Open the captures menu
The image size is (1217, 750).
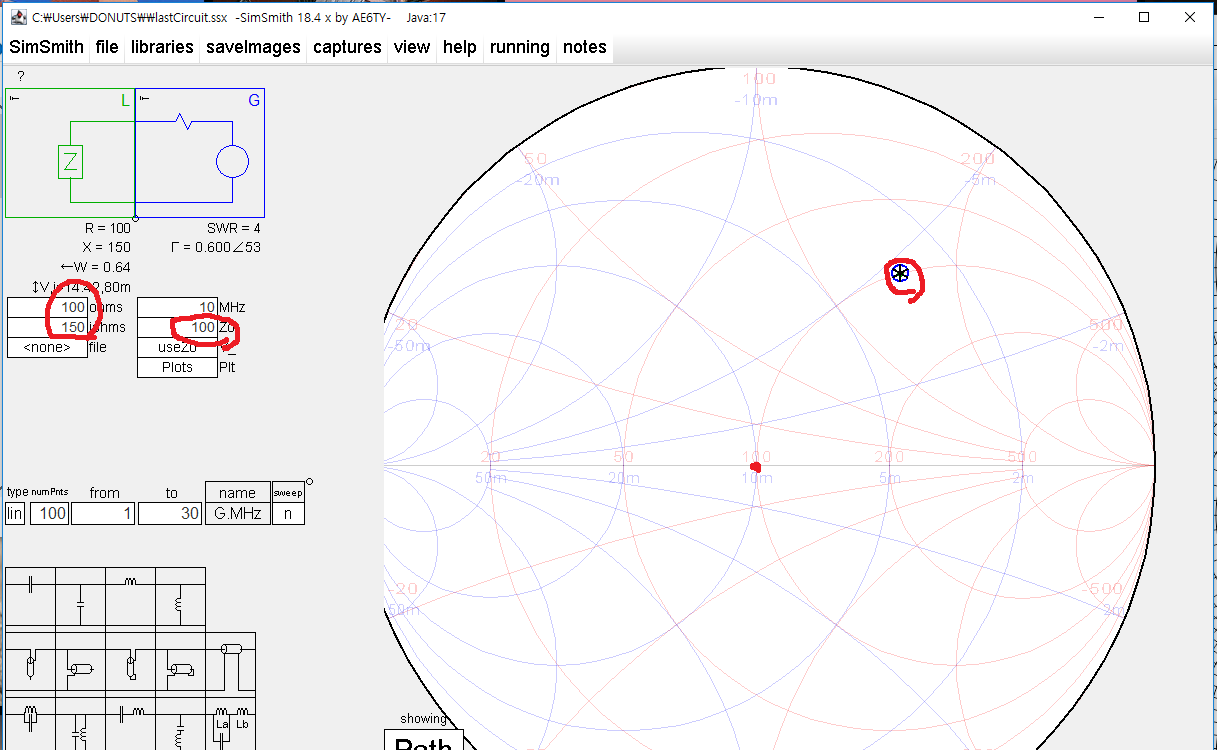click(347, 47)
